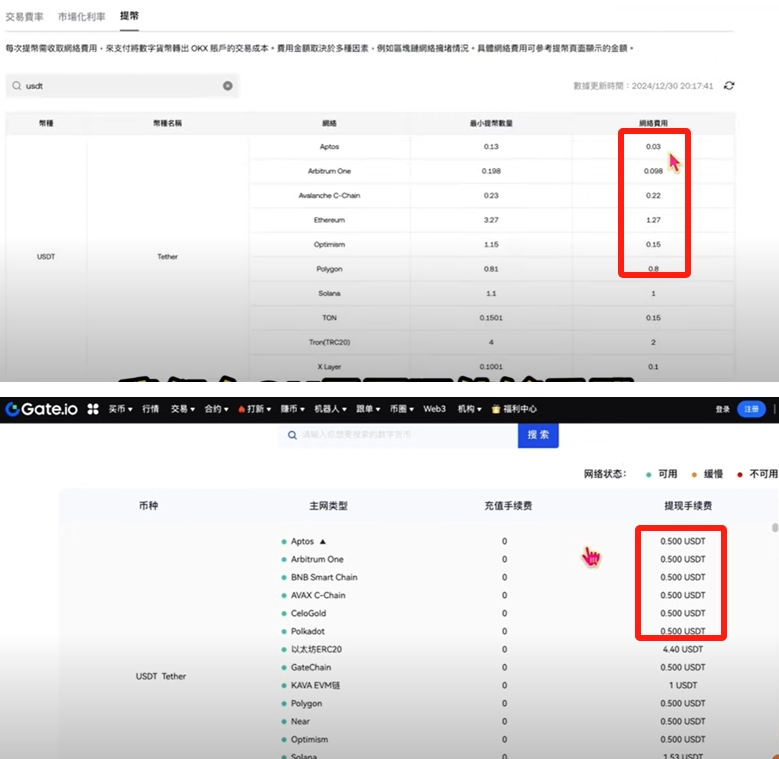This screenshot has width=779, height=759.
Task: Click the search magnifier icon beside usdt
Action: point(17,86)
